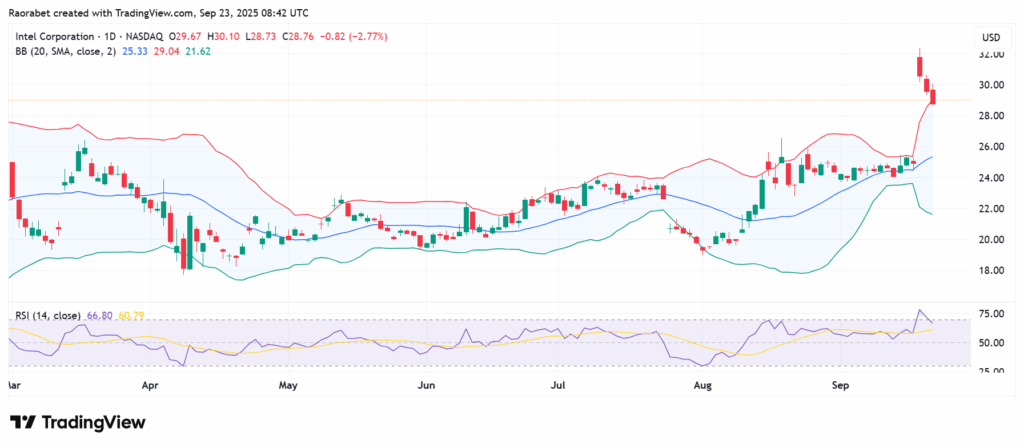Click the 32.00 price axis label
This screenshot has width=1024, height=448.
990,55
